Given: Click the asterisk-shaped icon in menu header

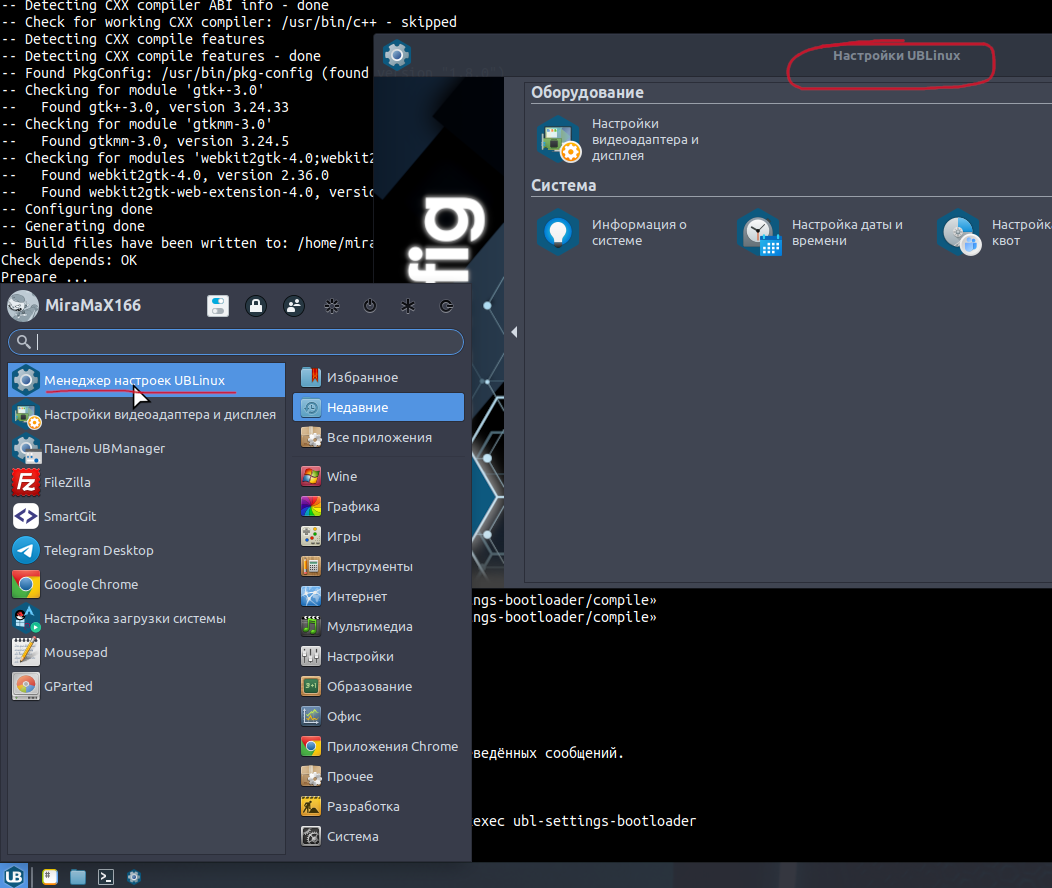Looking at the screenshot, I should coord(408,306).
